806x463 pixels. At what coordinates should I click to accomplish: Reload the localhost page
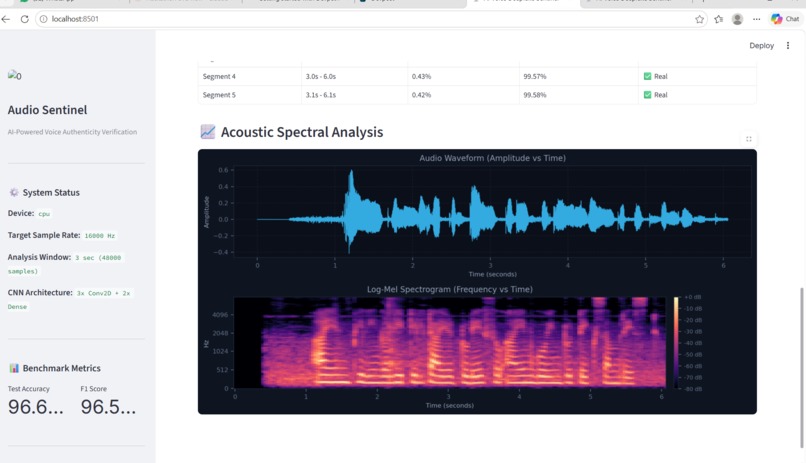pos(24,19)
